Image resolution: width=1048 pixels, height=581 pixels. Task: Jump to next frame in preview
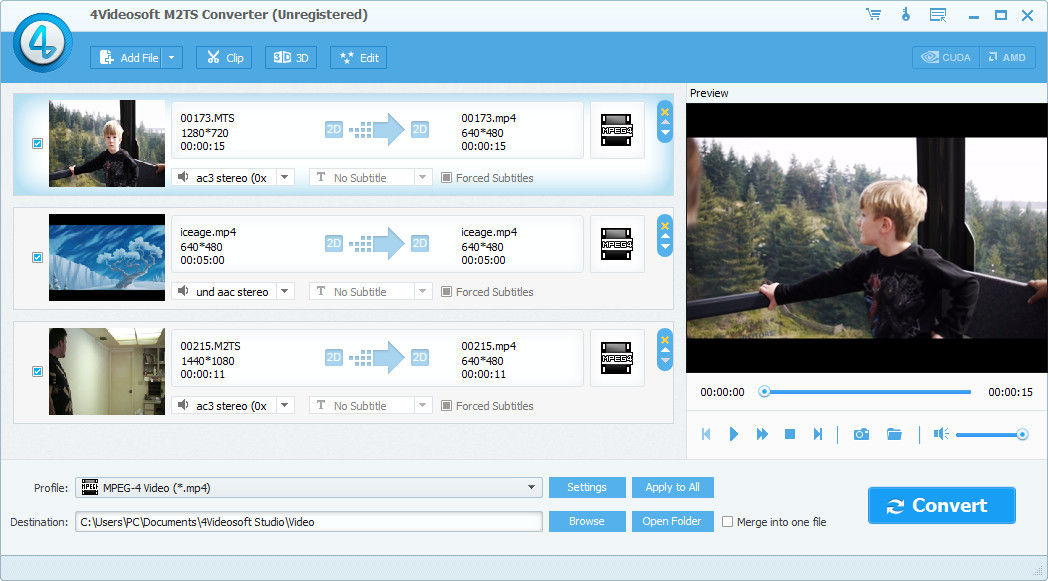point(817,435)
